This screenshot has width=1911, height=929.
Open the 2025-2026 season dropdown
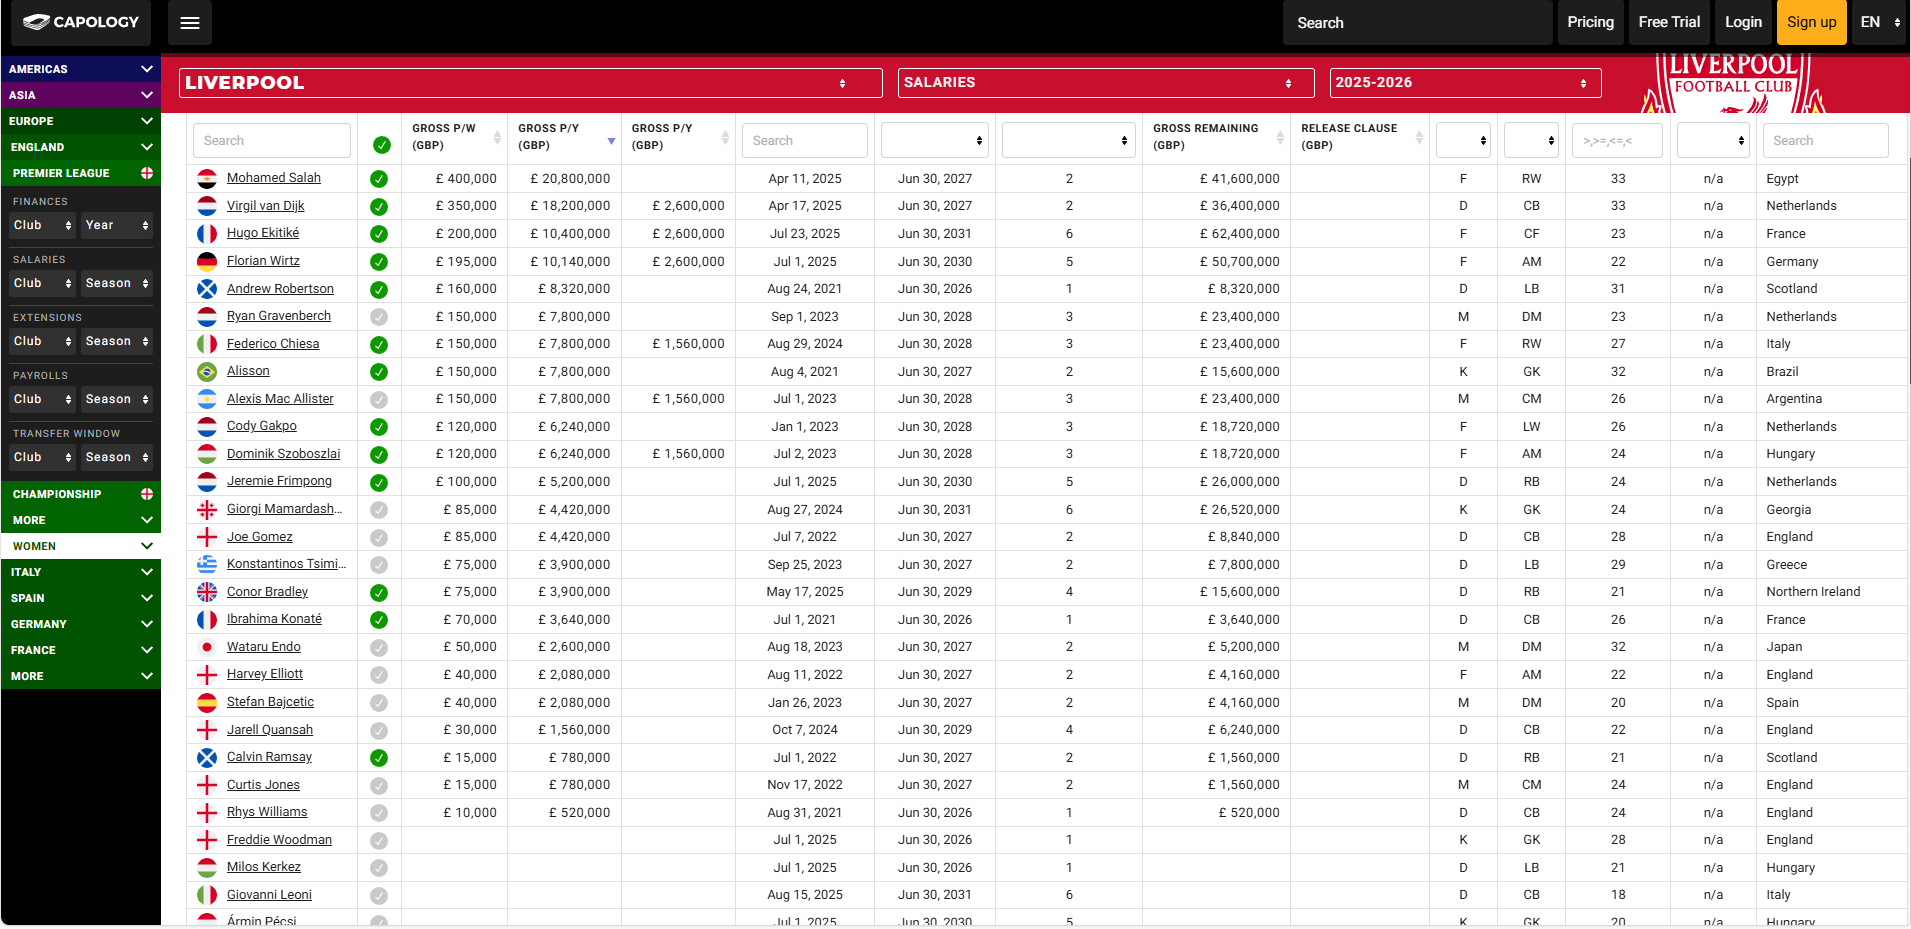click(x=1465, y=83)
